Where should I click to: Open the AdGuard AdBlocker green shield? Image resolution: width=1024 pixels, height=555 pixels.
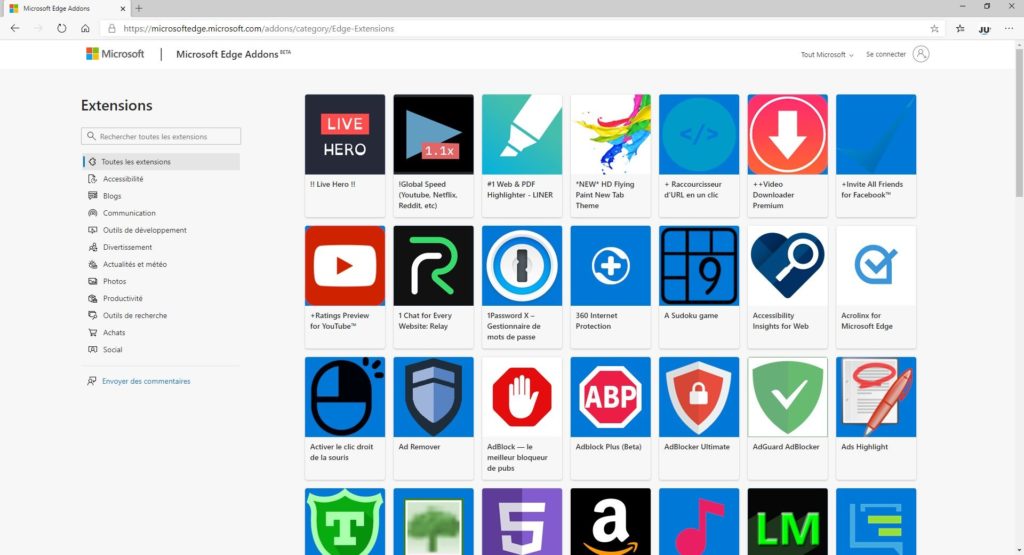point(788,397)
